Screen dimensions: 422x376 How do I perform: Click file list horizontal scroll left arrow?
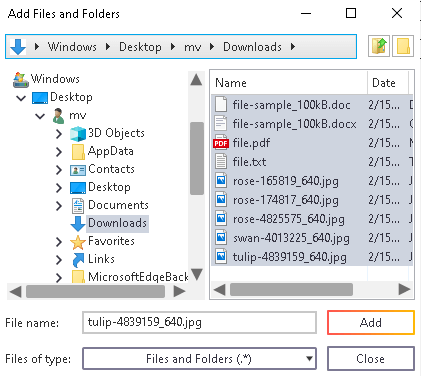[x=219, y=289]
